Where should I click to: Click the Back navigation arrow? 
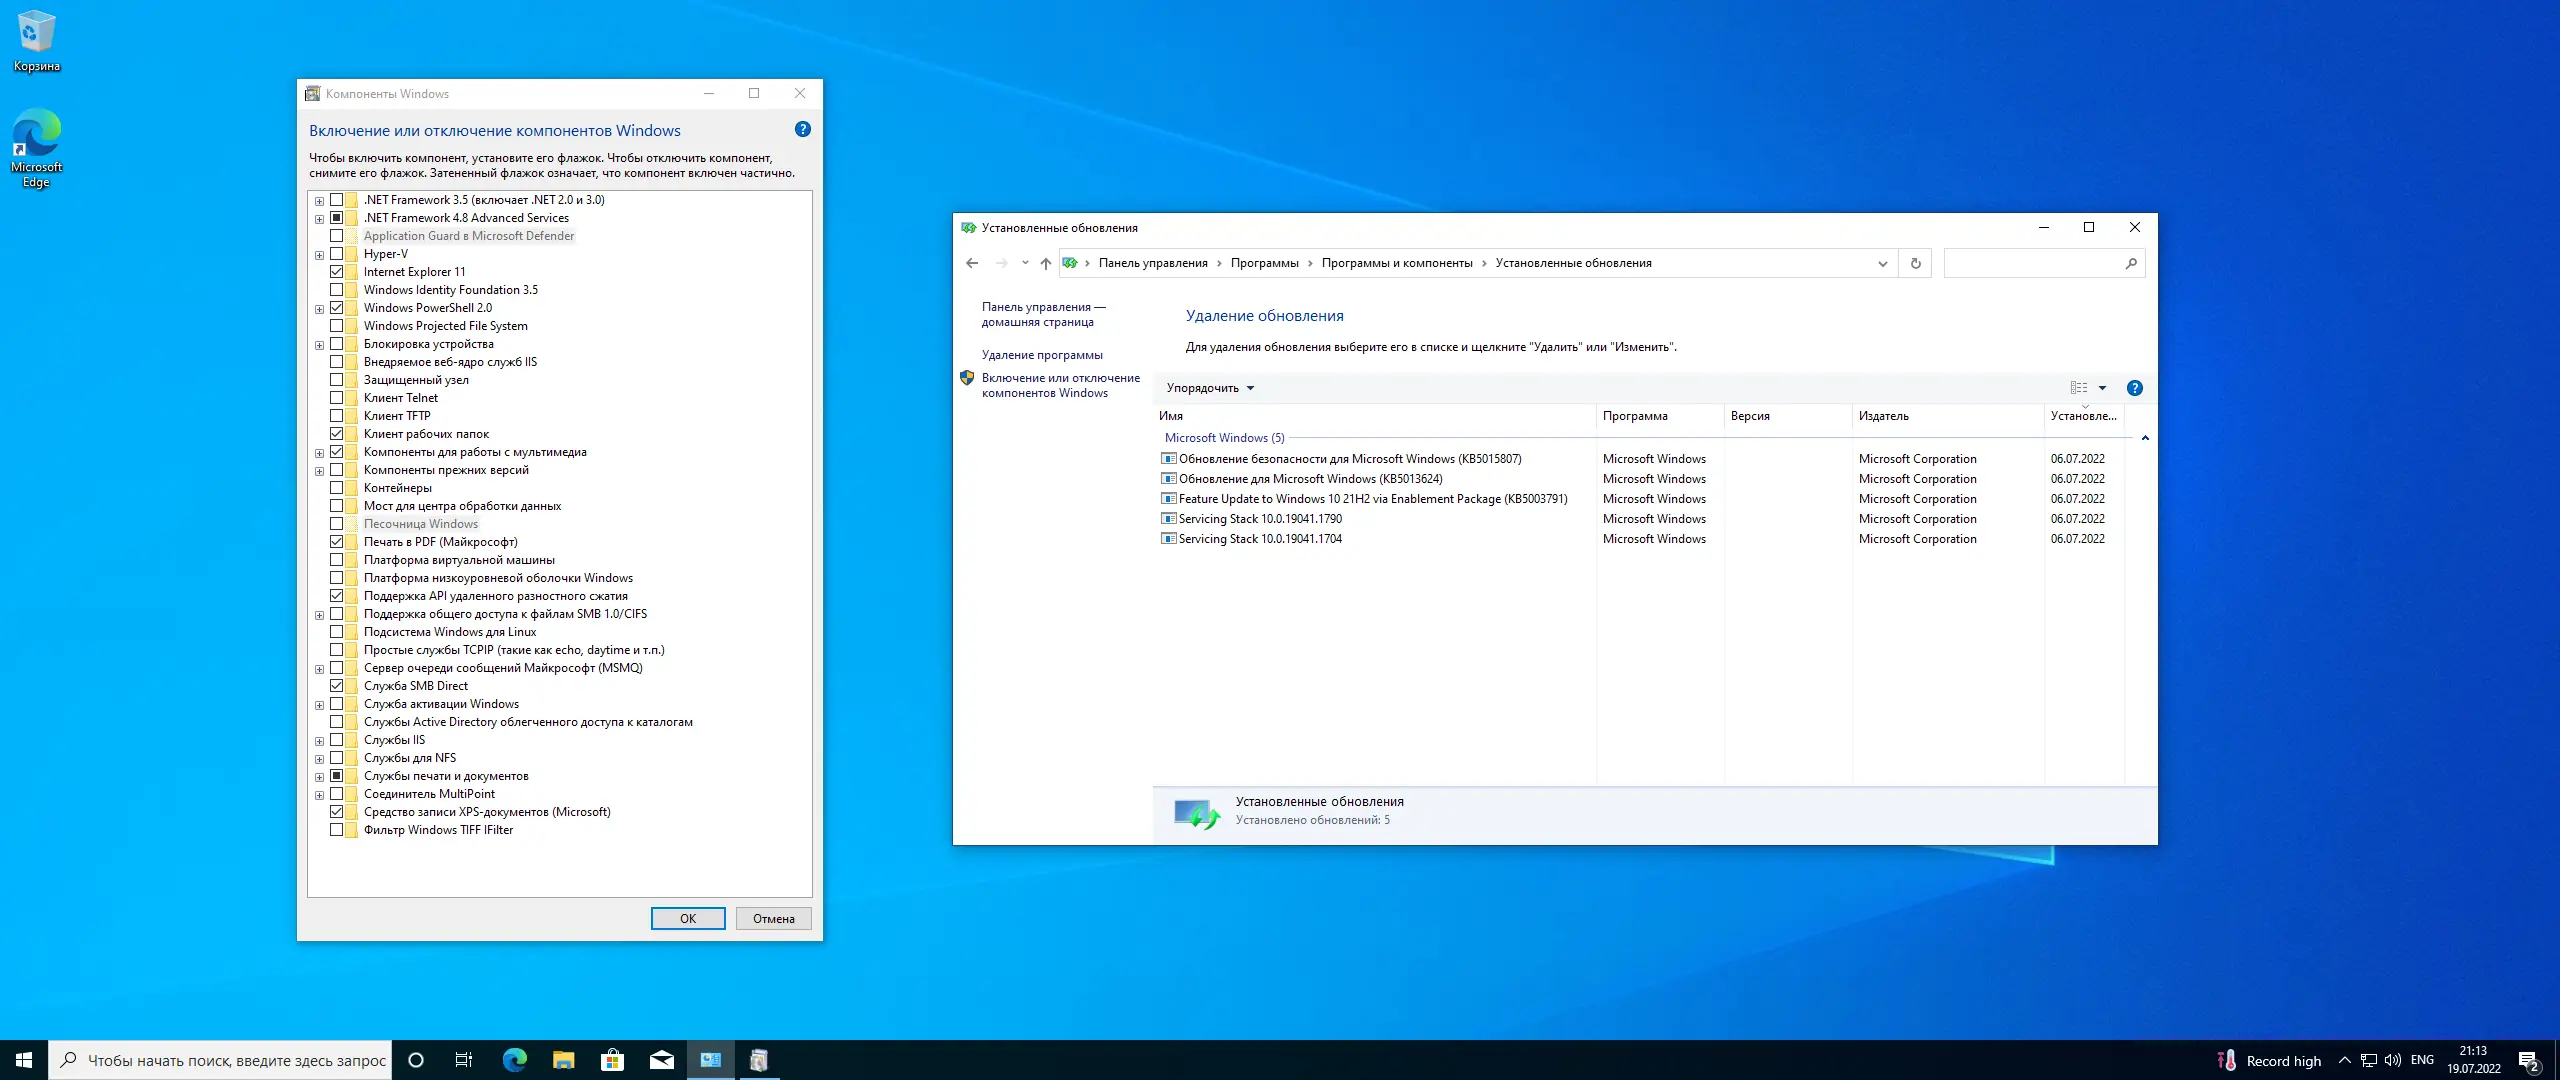tap(972, 264)
